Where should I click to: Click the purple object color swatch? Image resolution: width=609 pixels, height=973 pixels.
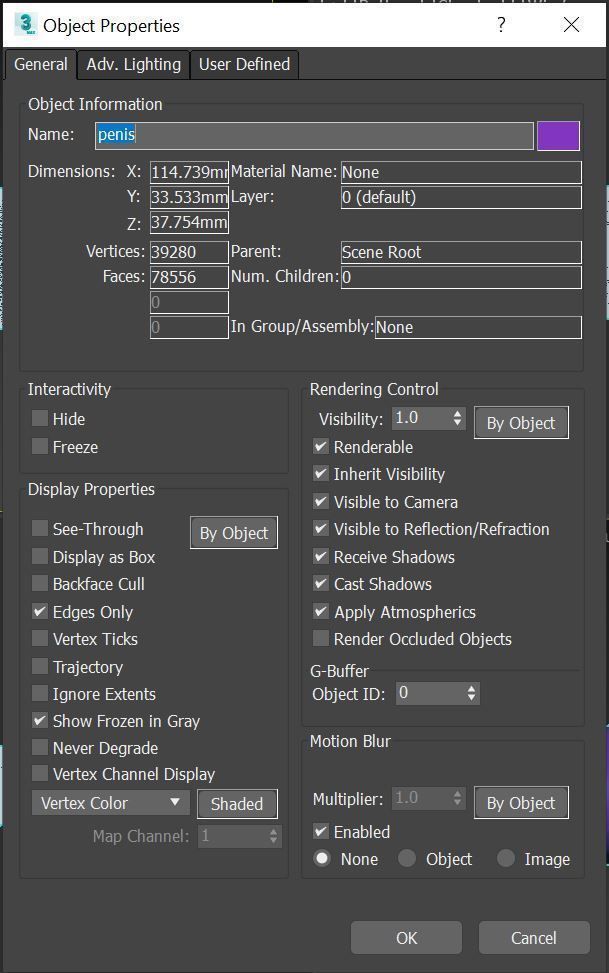click(558, 135)
